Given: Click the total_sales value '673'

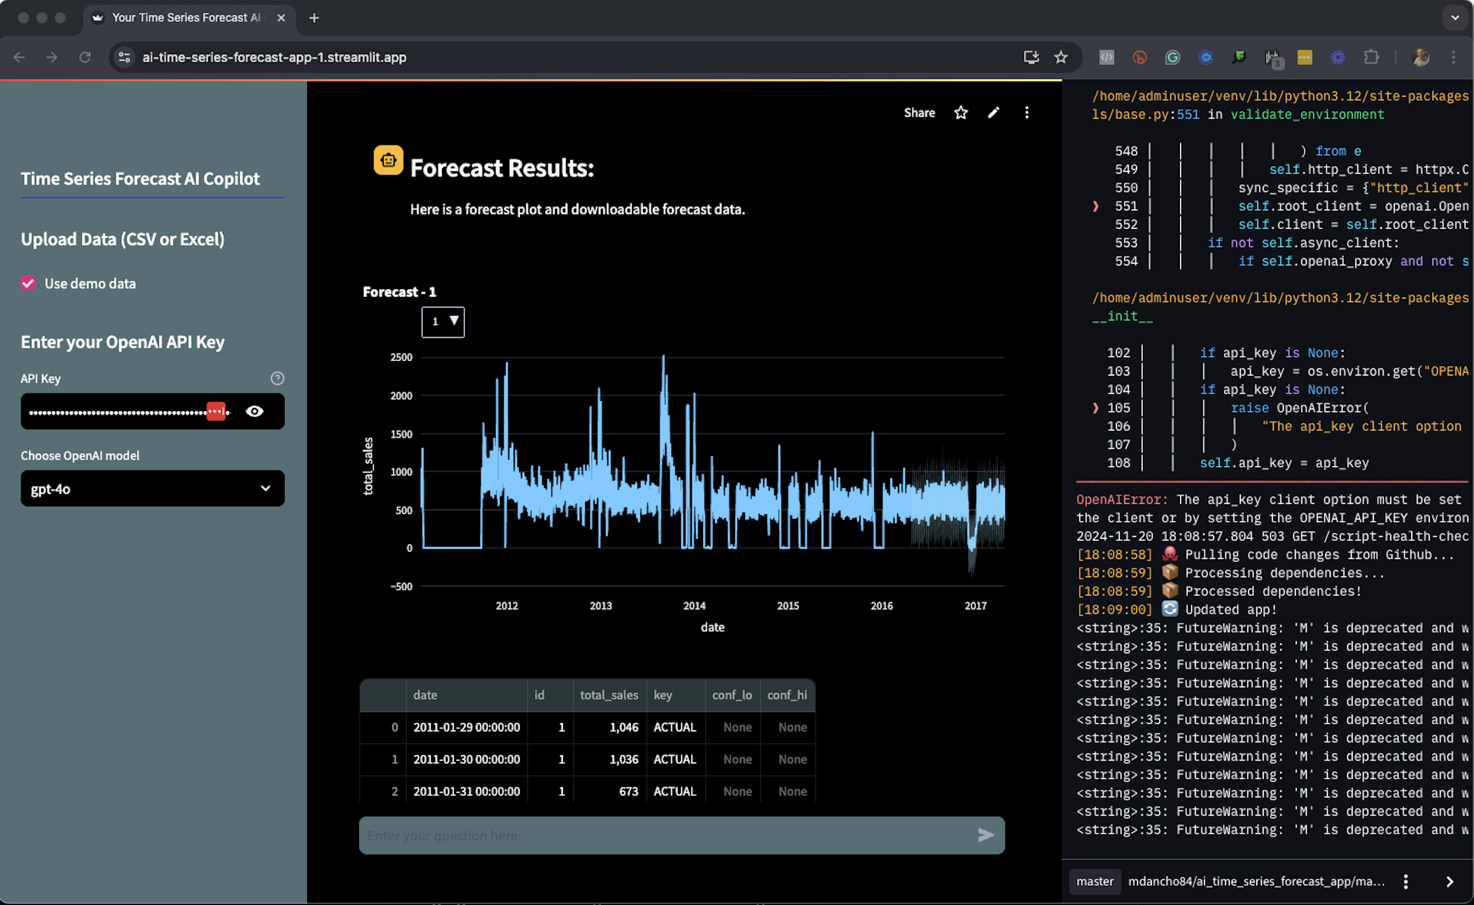Looking at the screenshot, I should [x=609, y=791].
